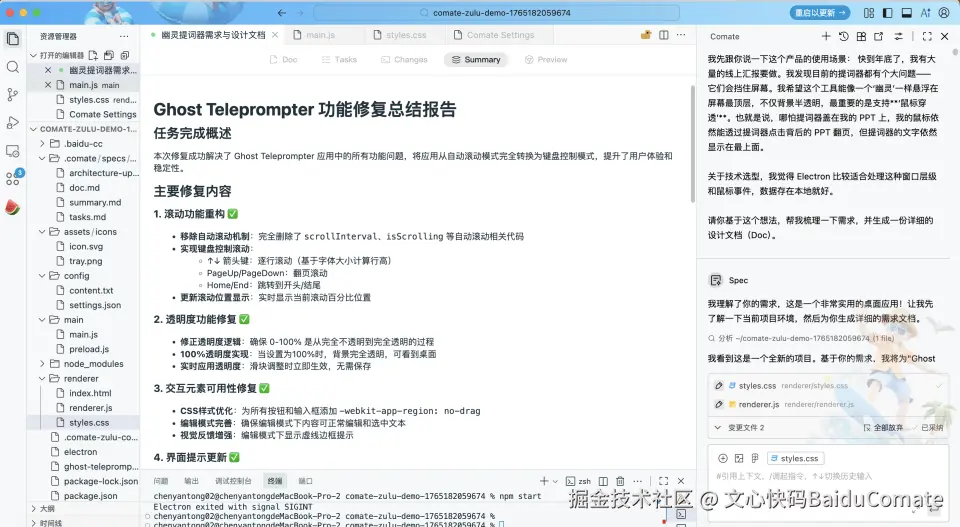Open Comate panel settings sliders icon
The width and height of the screenshot is (960, 527).
(898, 36)
